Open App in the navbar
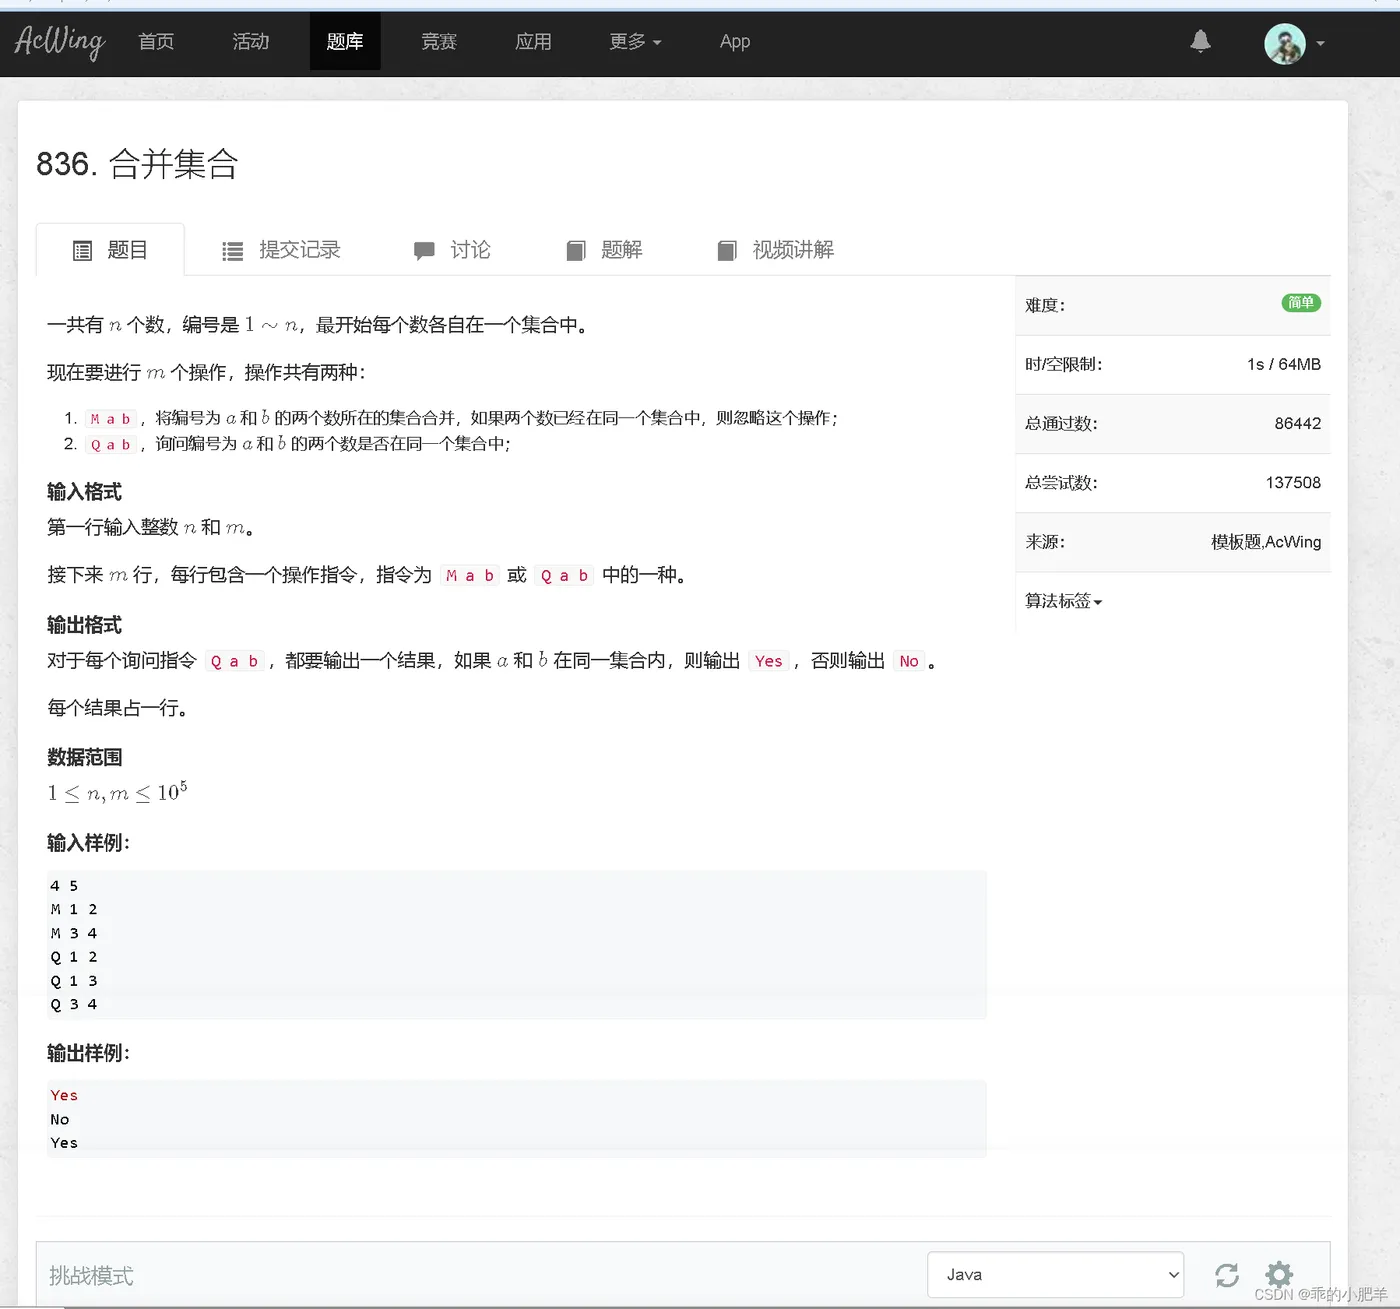This screenshot has width=1400, height=1309. (735, 42)
